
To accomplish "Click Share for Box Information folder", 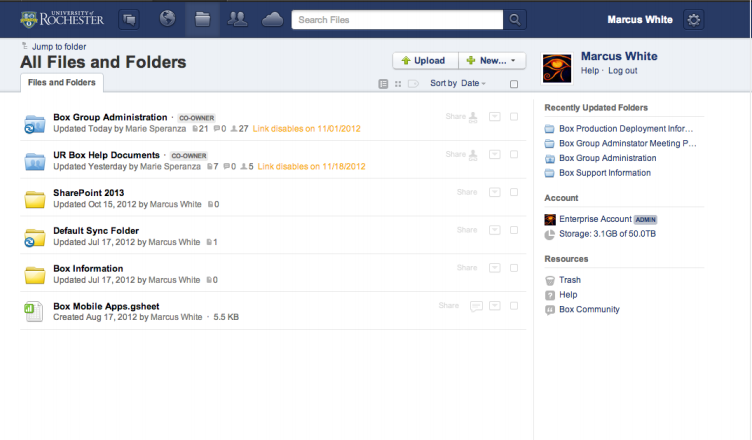I will pyautogui.click(x=467, y=268).
